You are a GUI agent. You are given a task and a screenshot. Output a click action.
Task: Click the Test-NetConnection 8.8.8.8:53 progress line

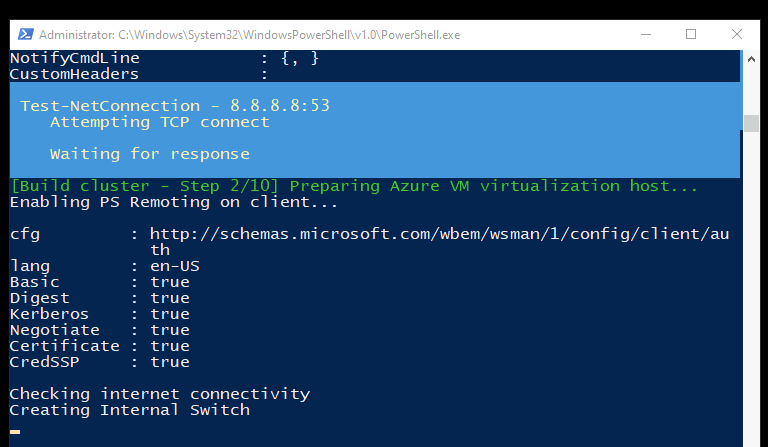click(x=175, y=105)
